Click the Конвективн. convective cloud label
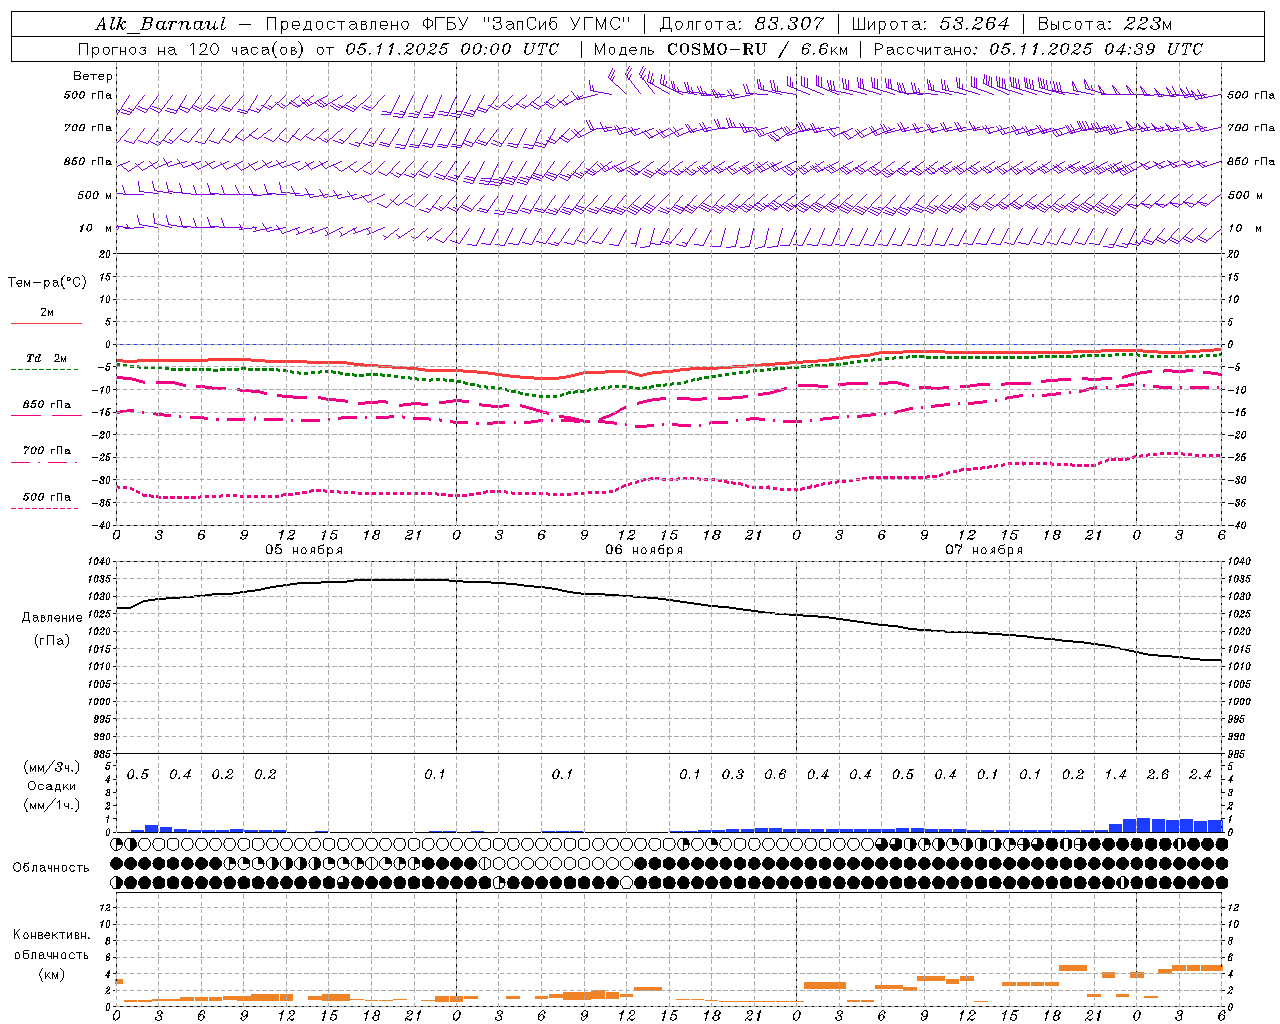Viewport: 1280px width, 1024px height. click(x=52, y=935)
